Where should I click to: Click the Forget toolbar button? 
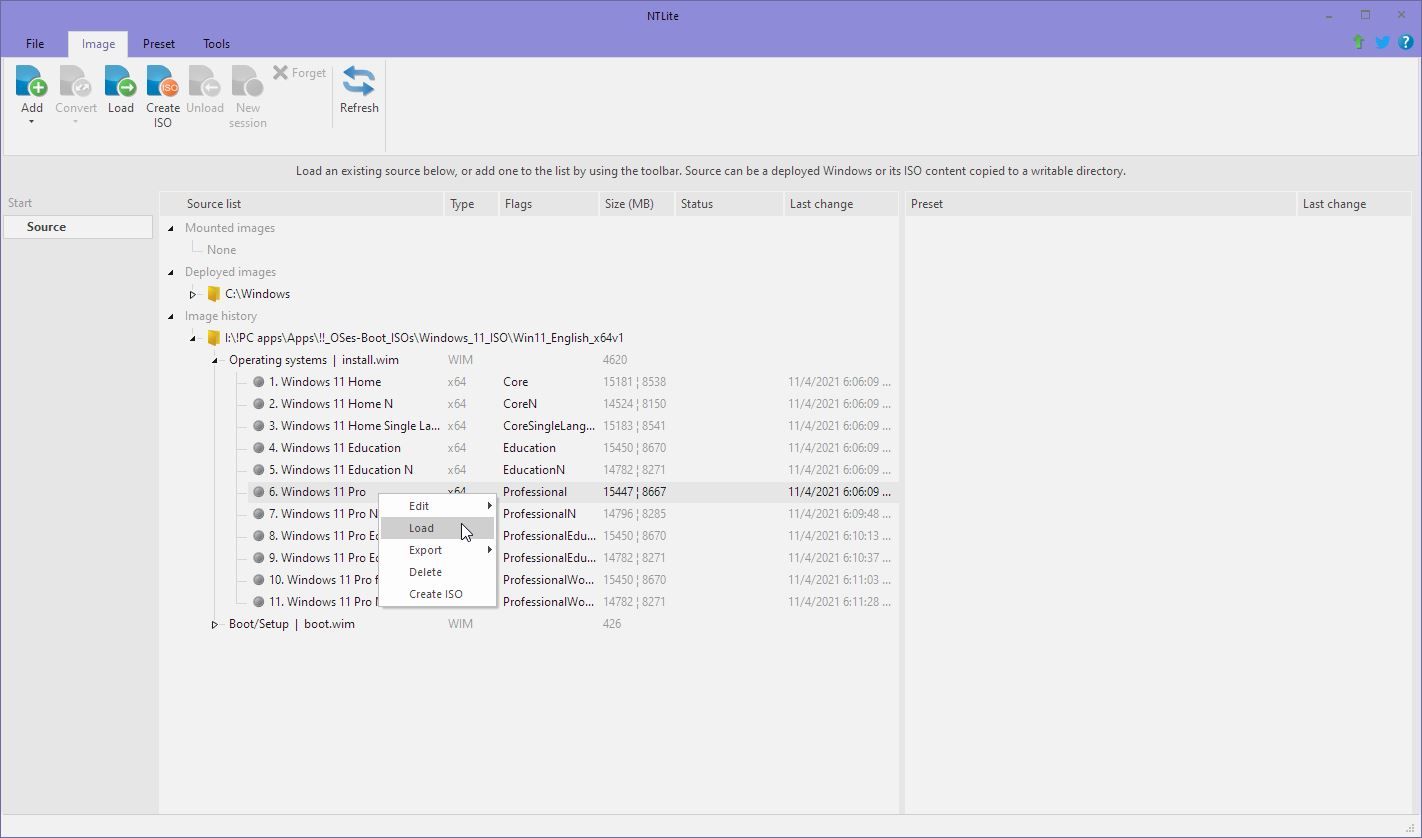(299, 73)
